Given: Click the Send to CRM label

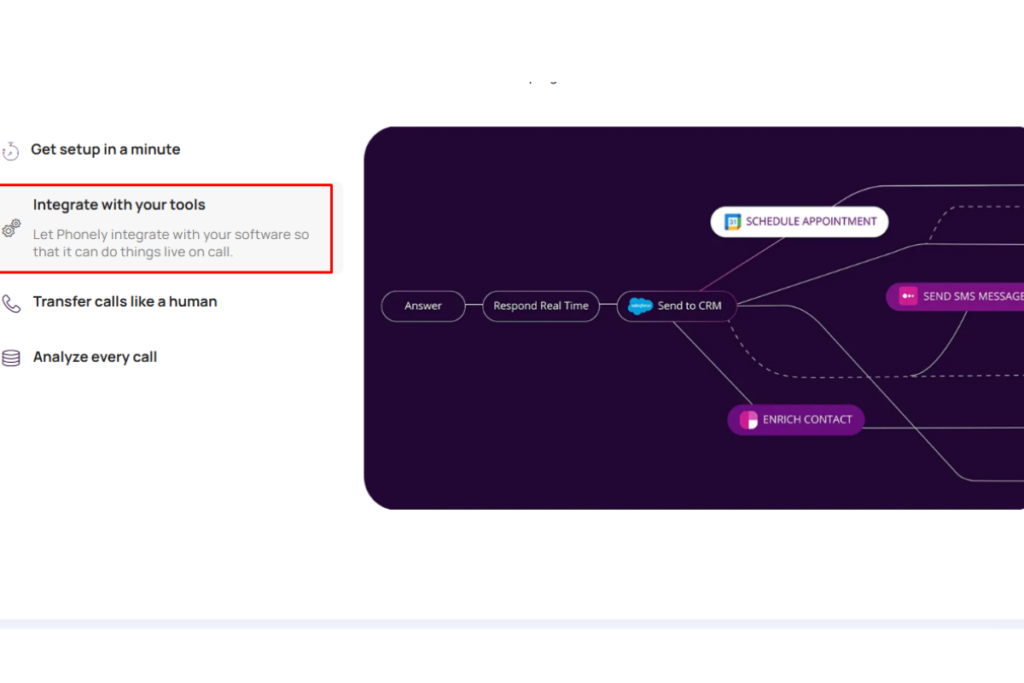Looking at the screenshot, I should click(689, 306).
